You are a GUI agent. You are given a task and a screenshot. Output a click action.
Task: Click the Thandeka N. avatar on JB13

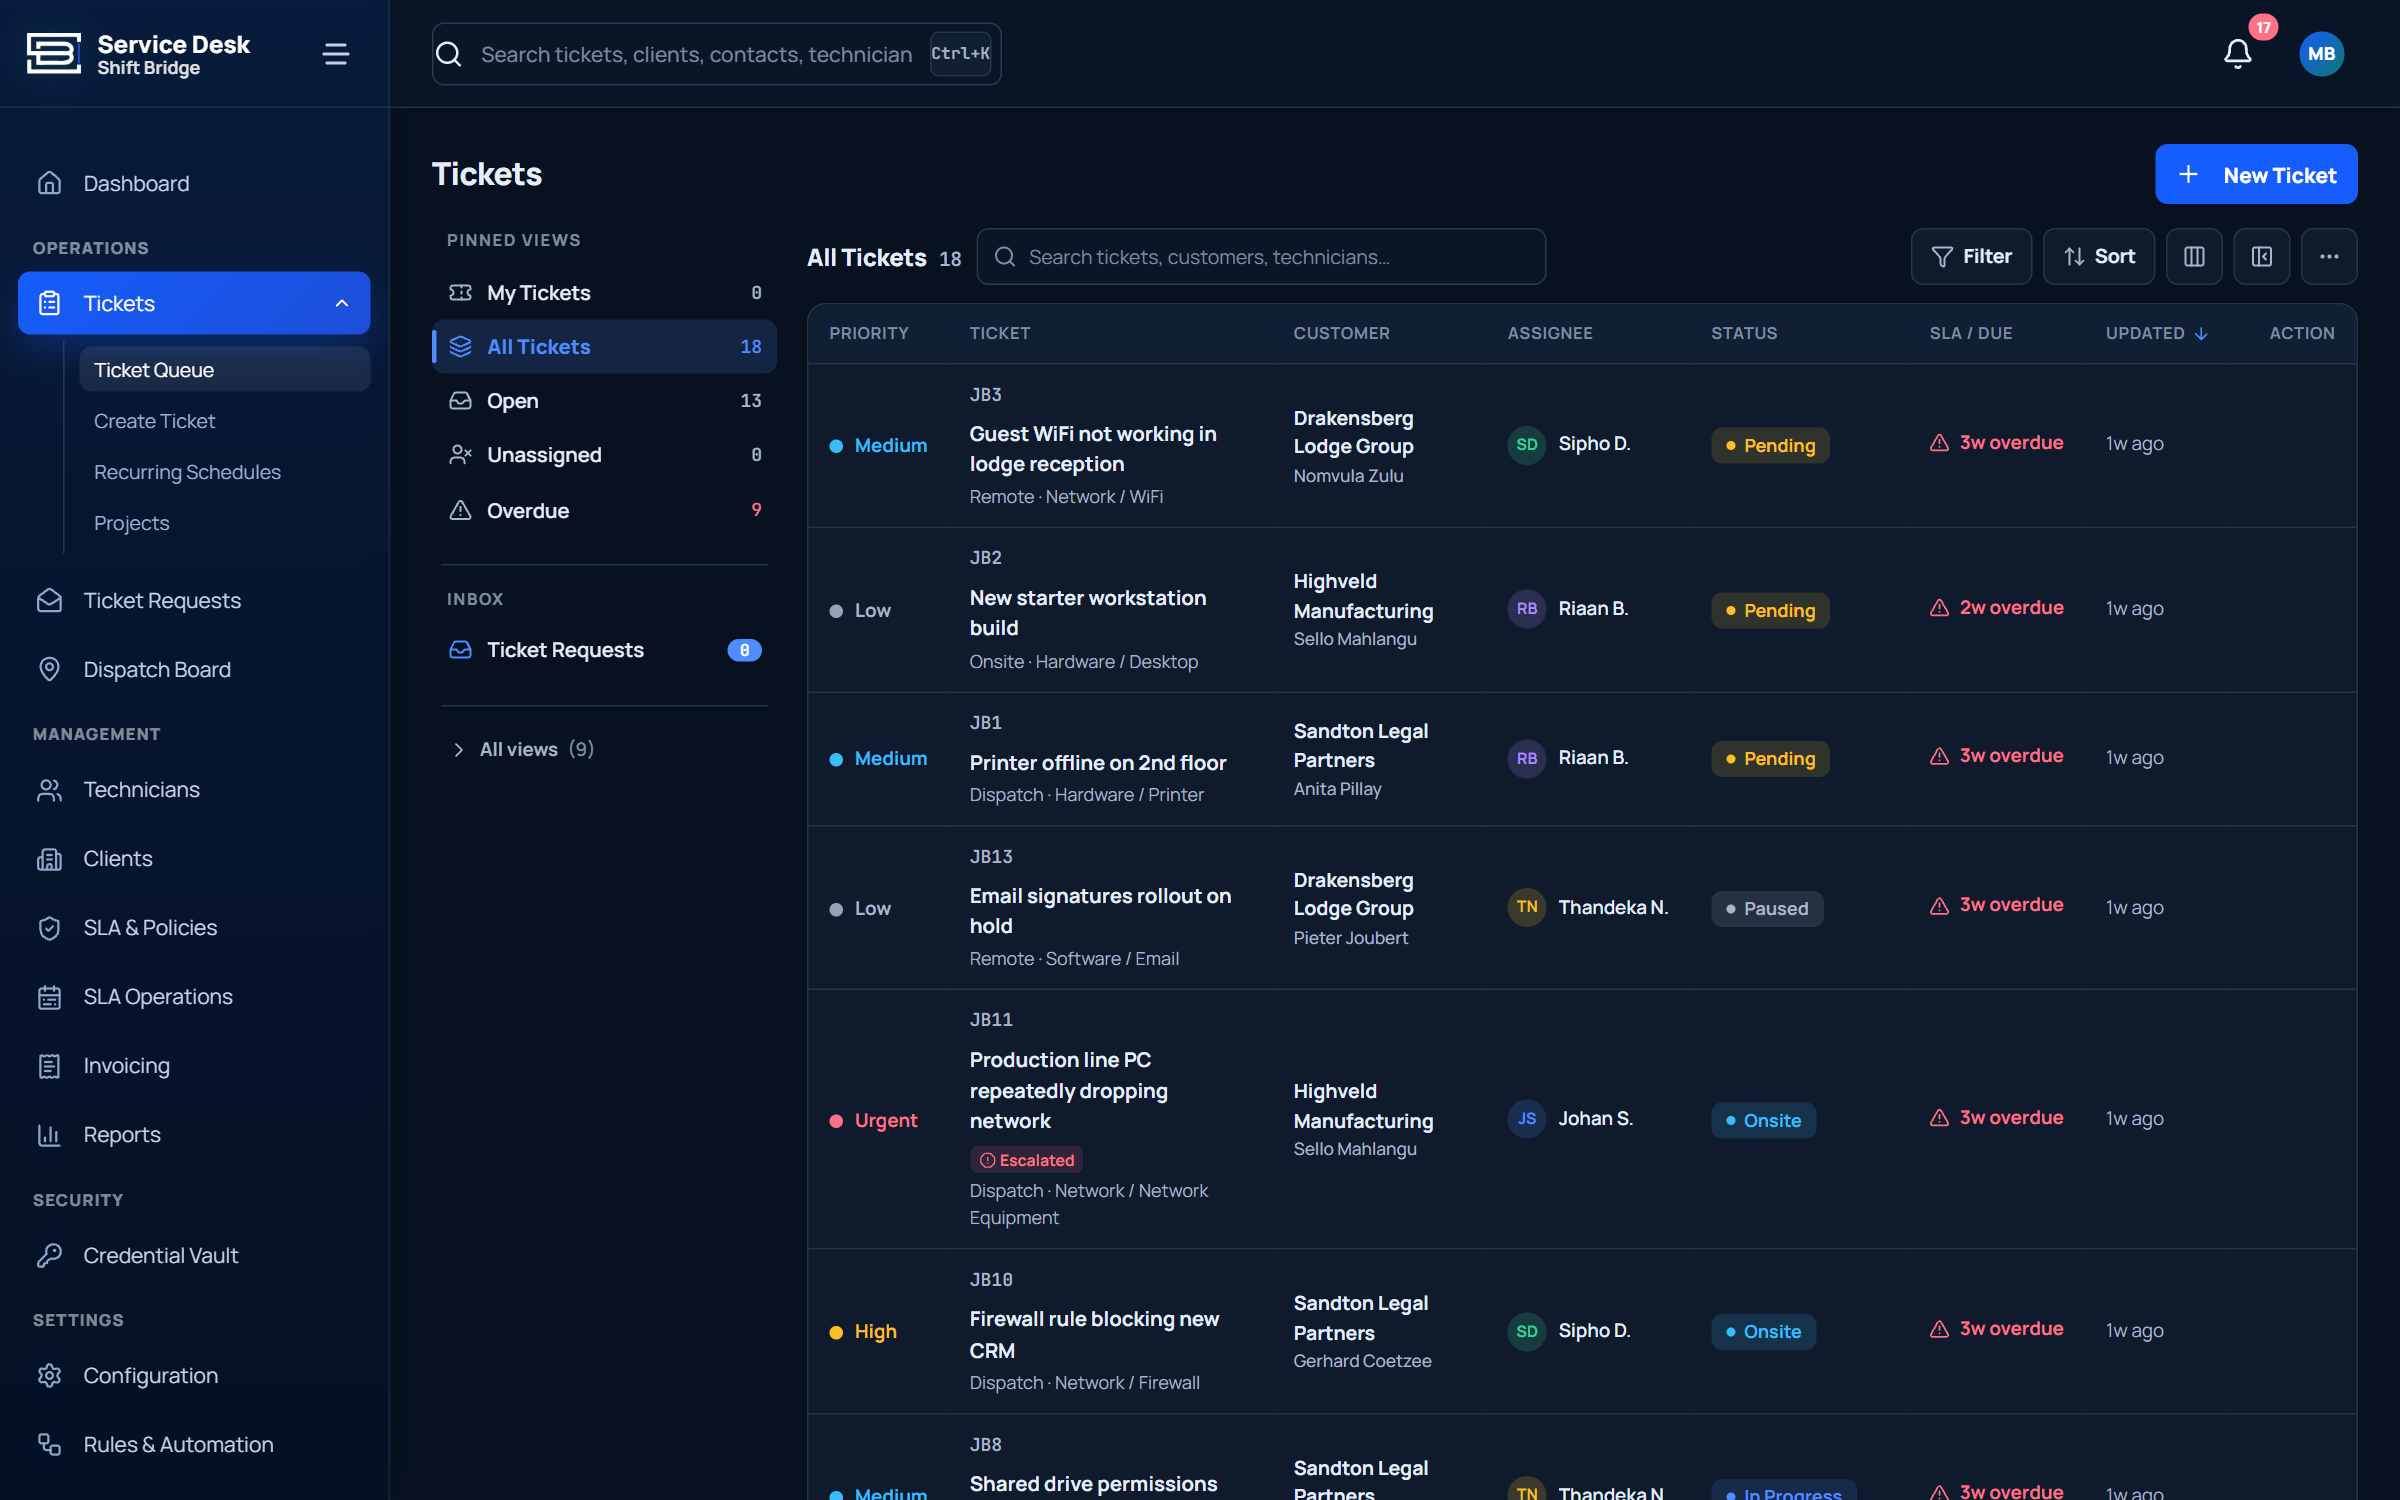pyautogui.click(x=1526, y=908)
